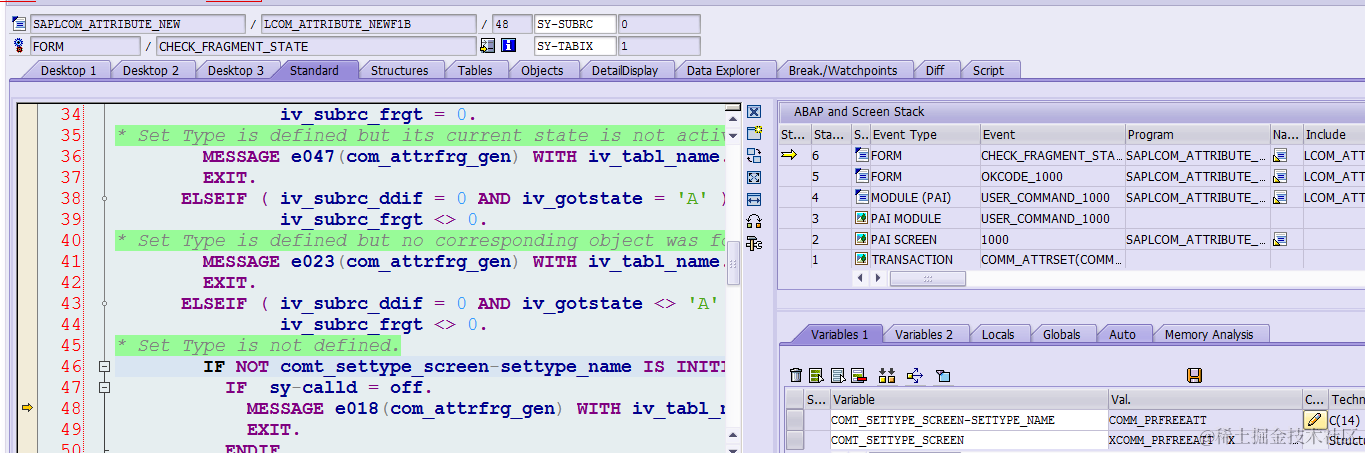The width and height of the screenshot is (1365, 453).
Task: Maximize the tool with full-screen icon
Action: pos(754,177)
